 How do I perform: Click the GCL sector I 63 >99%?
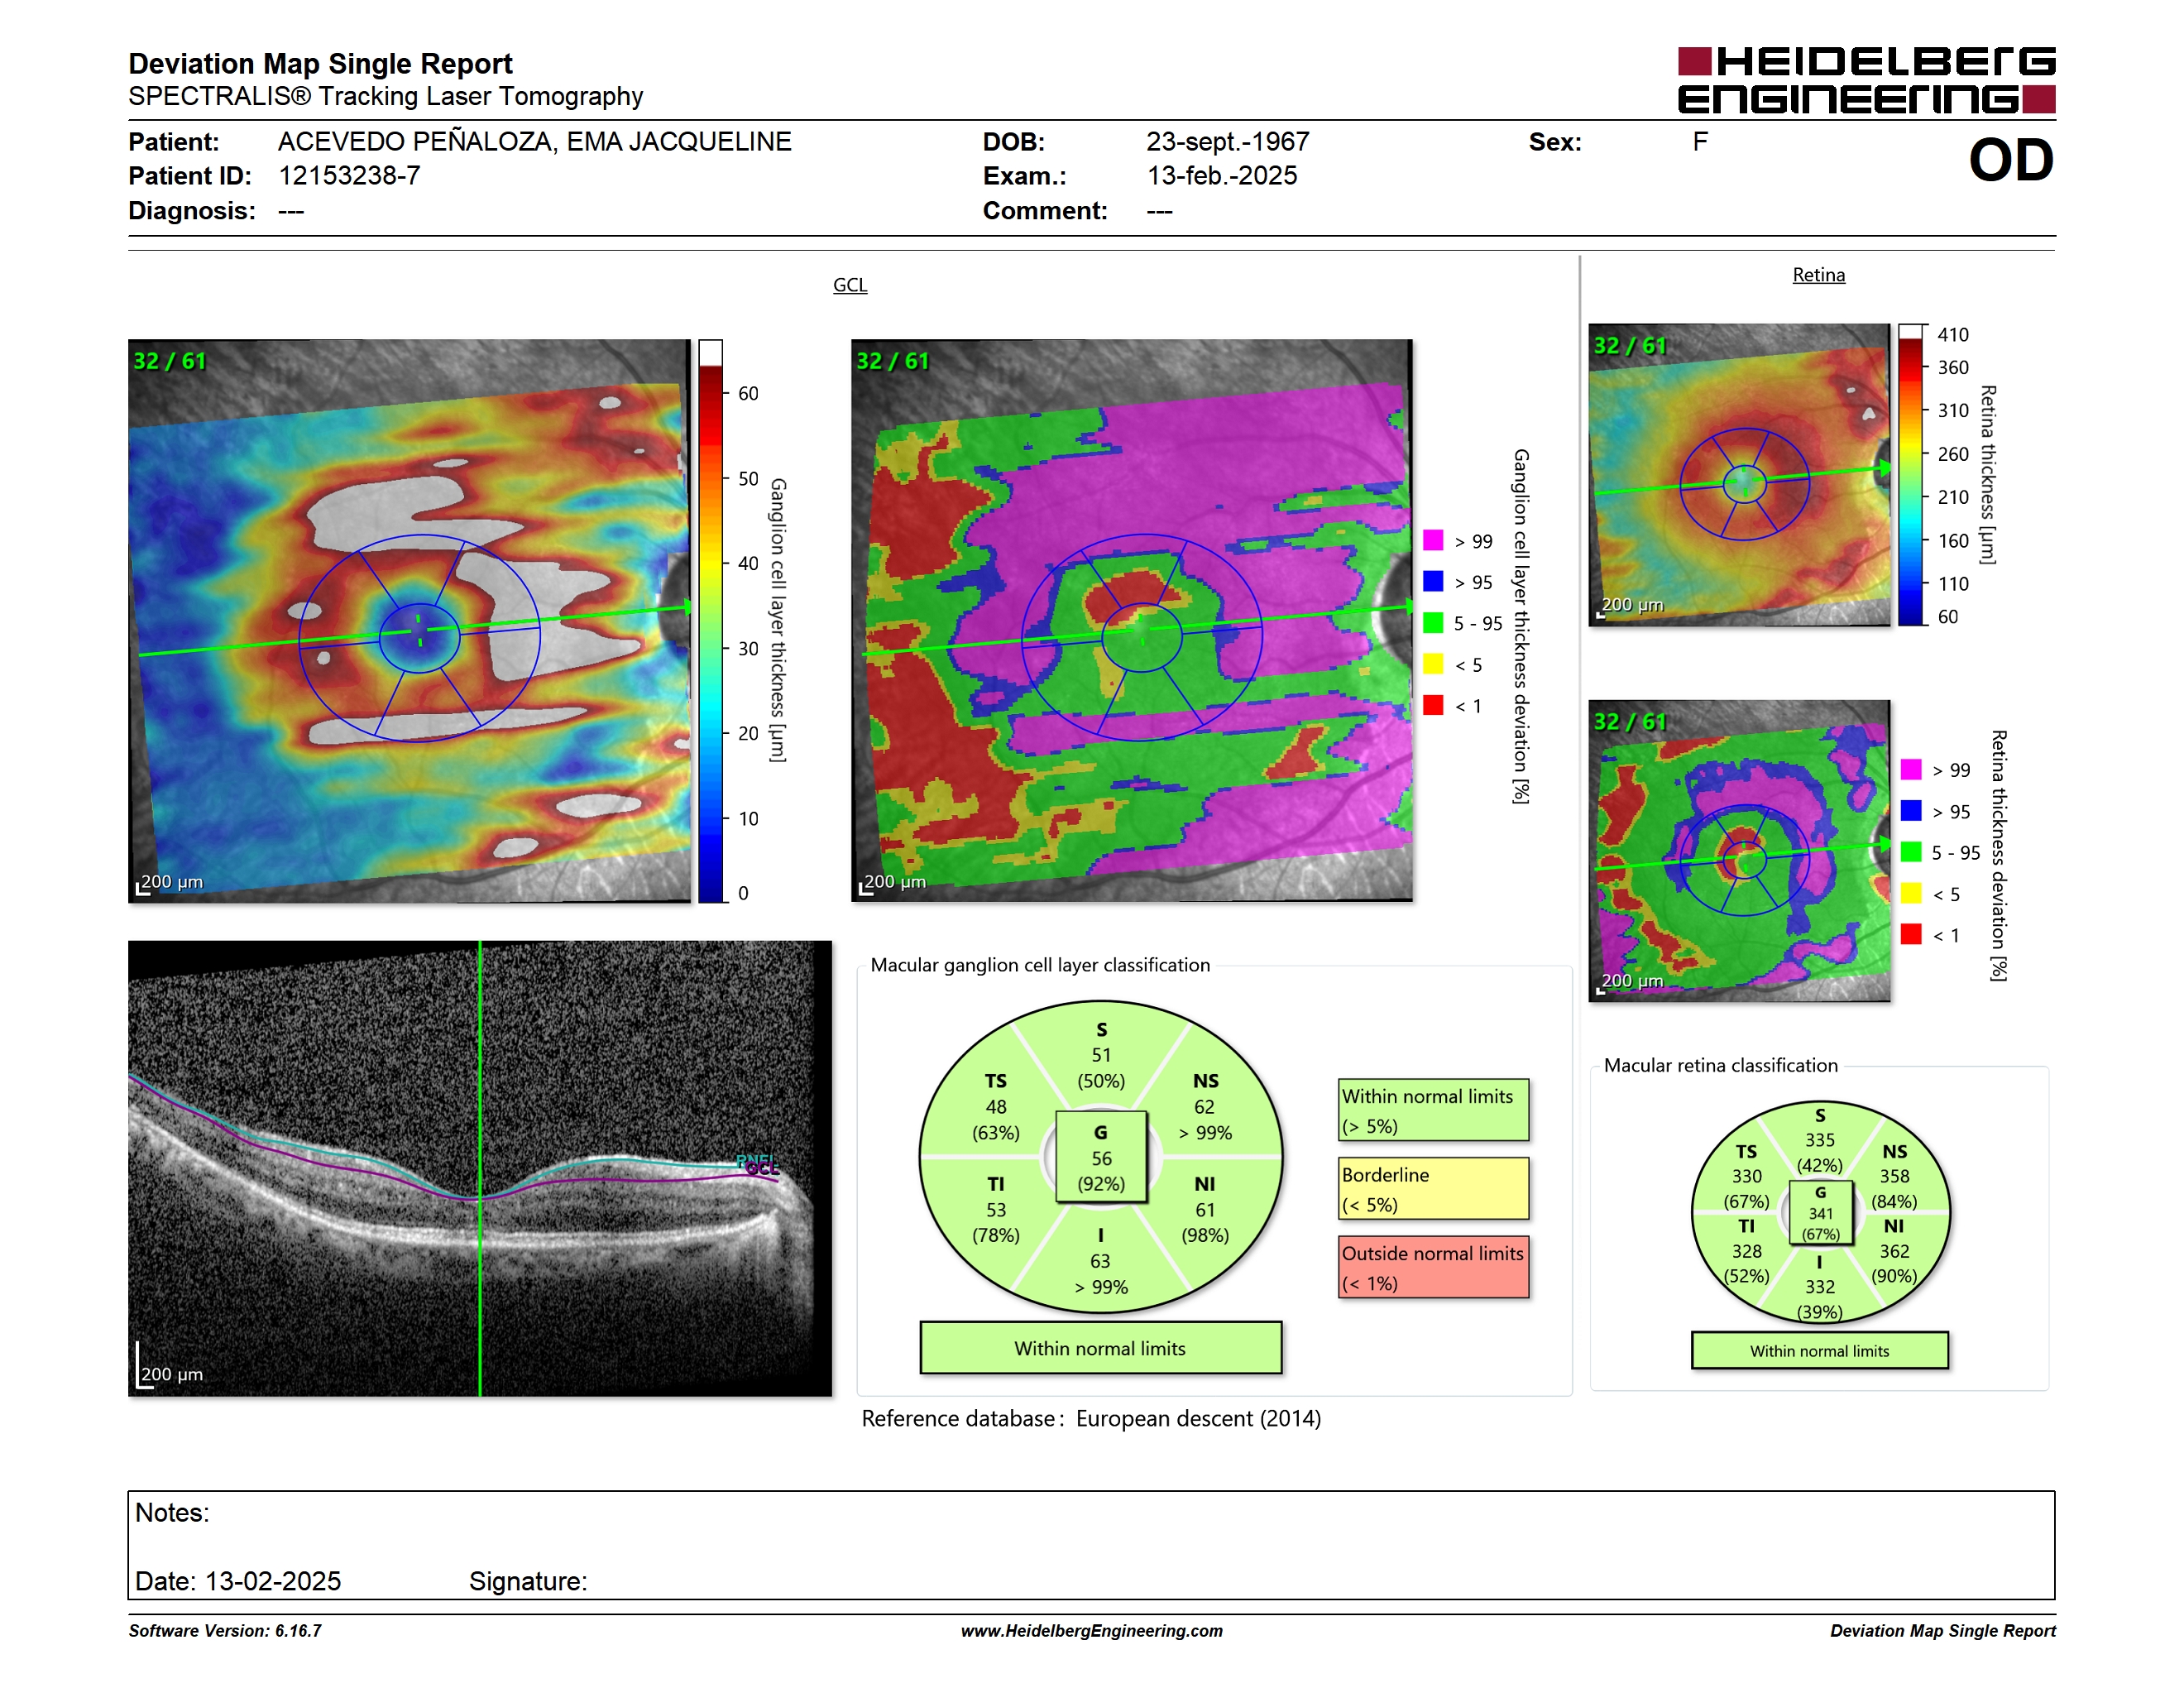[x=1101, y=1260]
